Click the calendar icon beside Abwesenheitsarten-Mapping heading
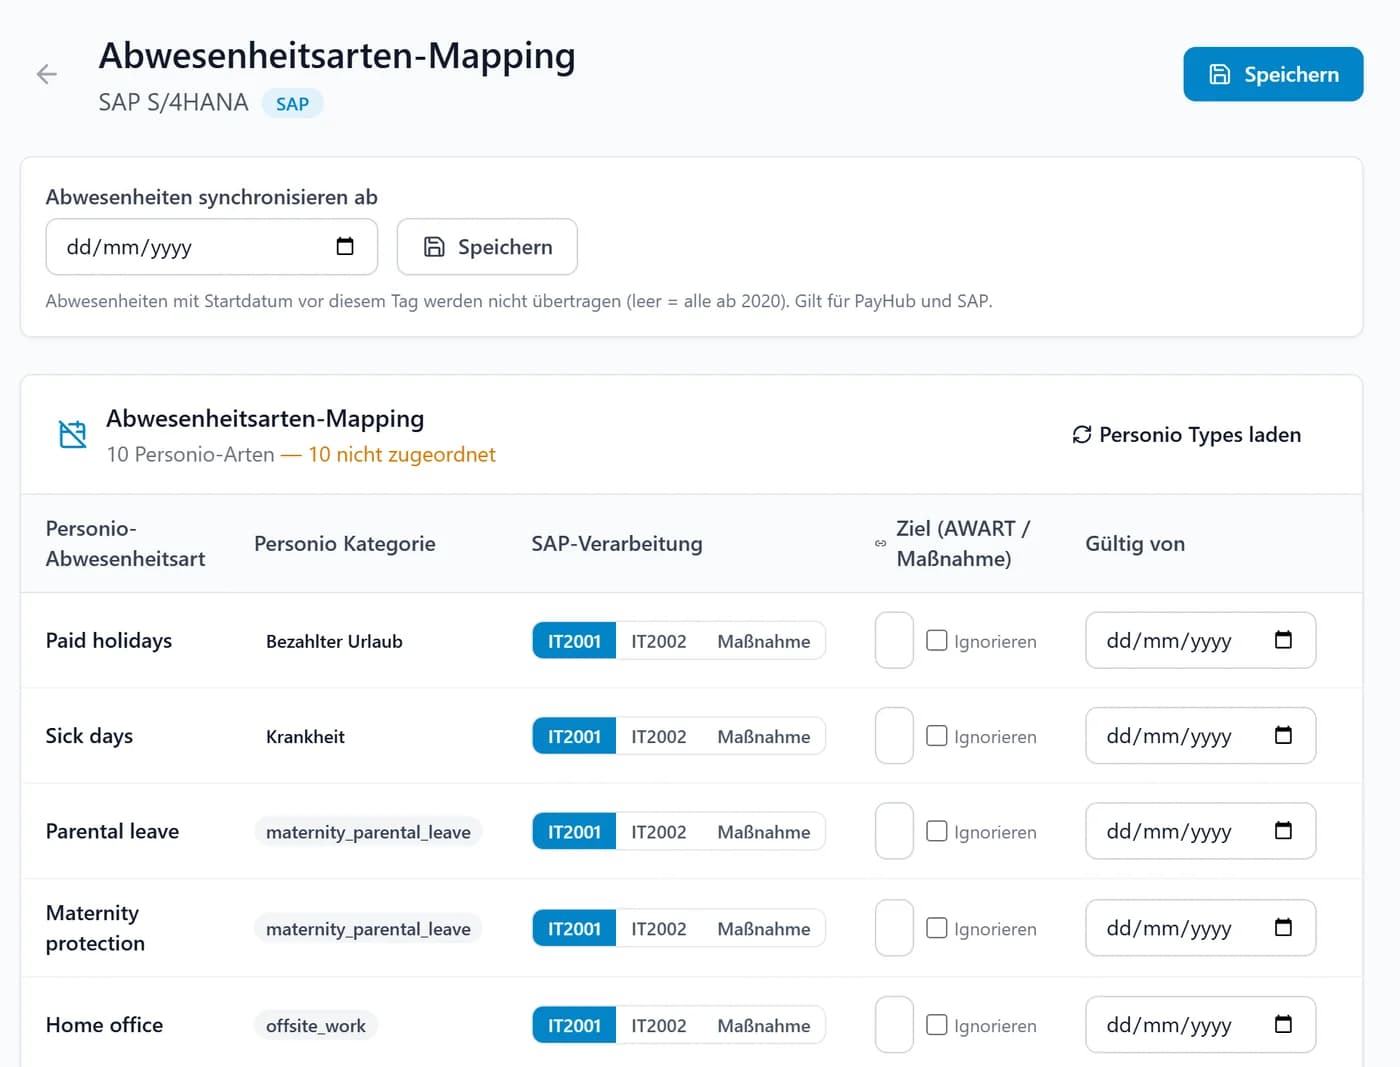 pyautogui.click(x=73, y=434)
